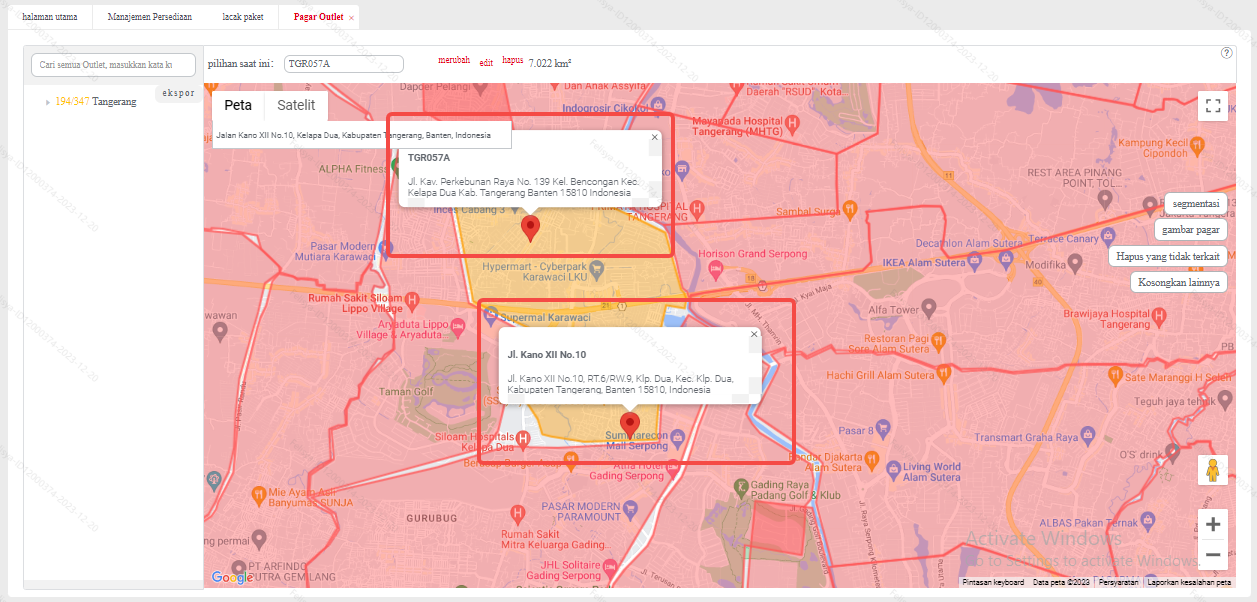This screenshot has height=602, width=1257.
Task: Click the Supermal Karawaci shopping icon
Action: tap(491, 316)
